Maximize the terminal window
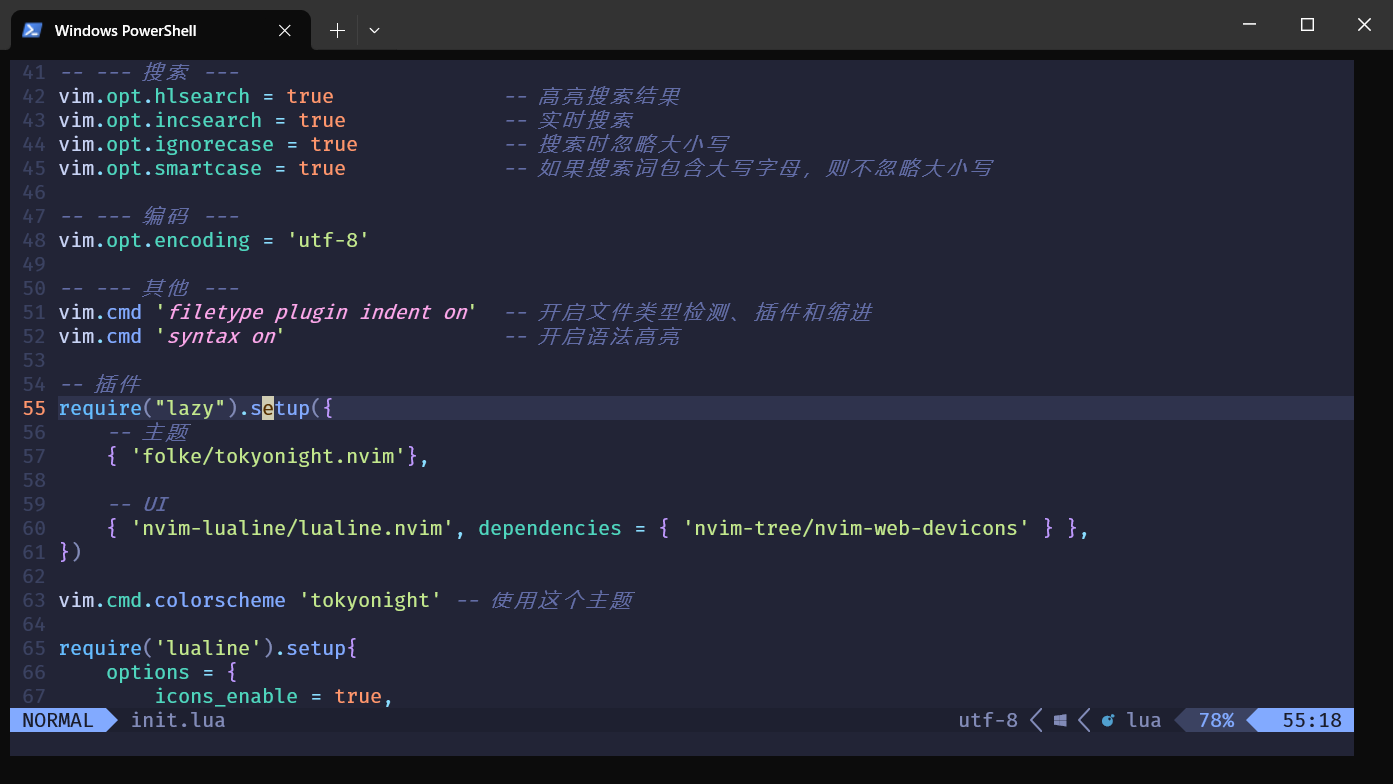Image resolution: width=1393 pixels, height=784 pixels. pyautogui.click(x=1307, y=25)
